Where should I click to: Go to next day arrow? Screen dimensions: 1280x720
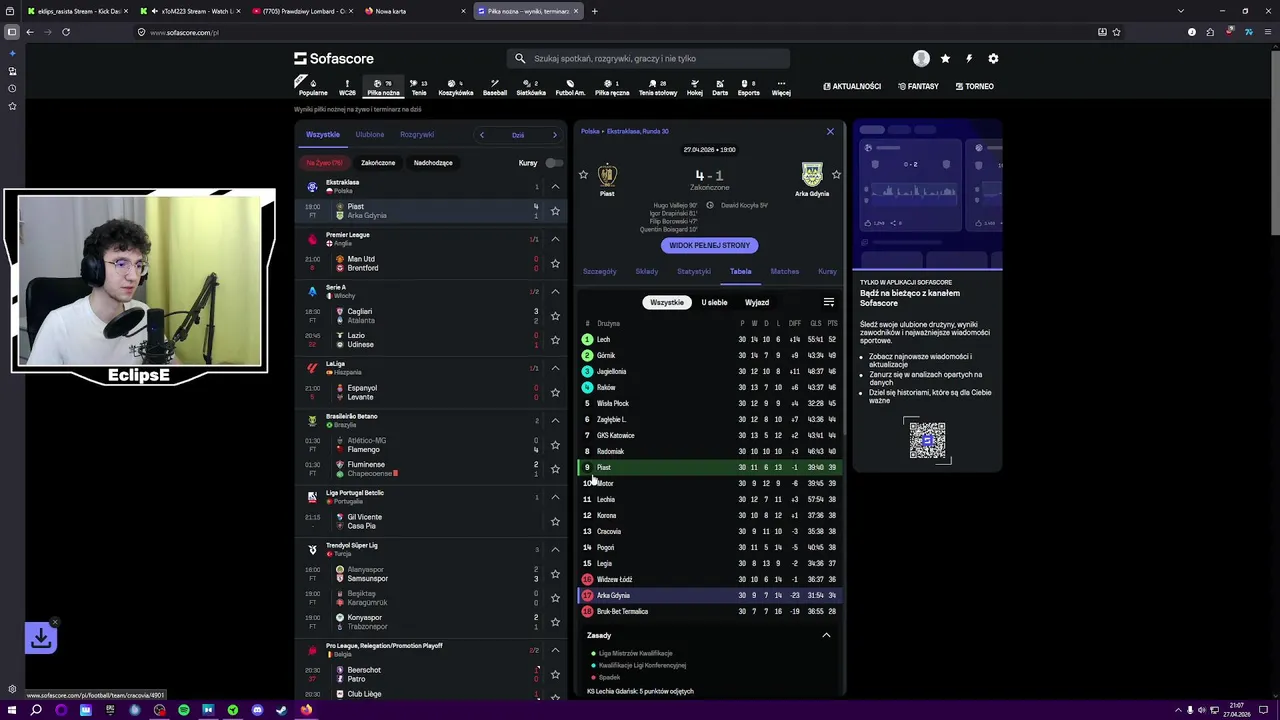point(555,135)
